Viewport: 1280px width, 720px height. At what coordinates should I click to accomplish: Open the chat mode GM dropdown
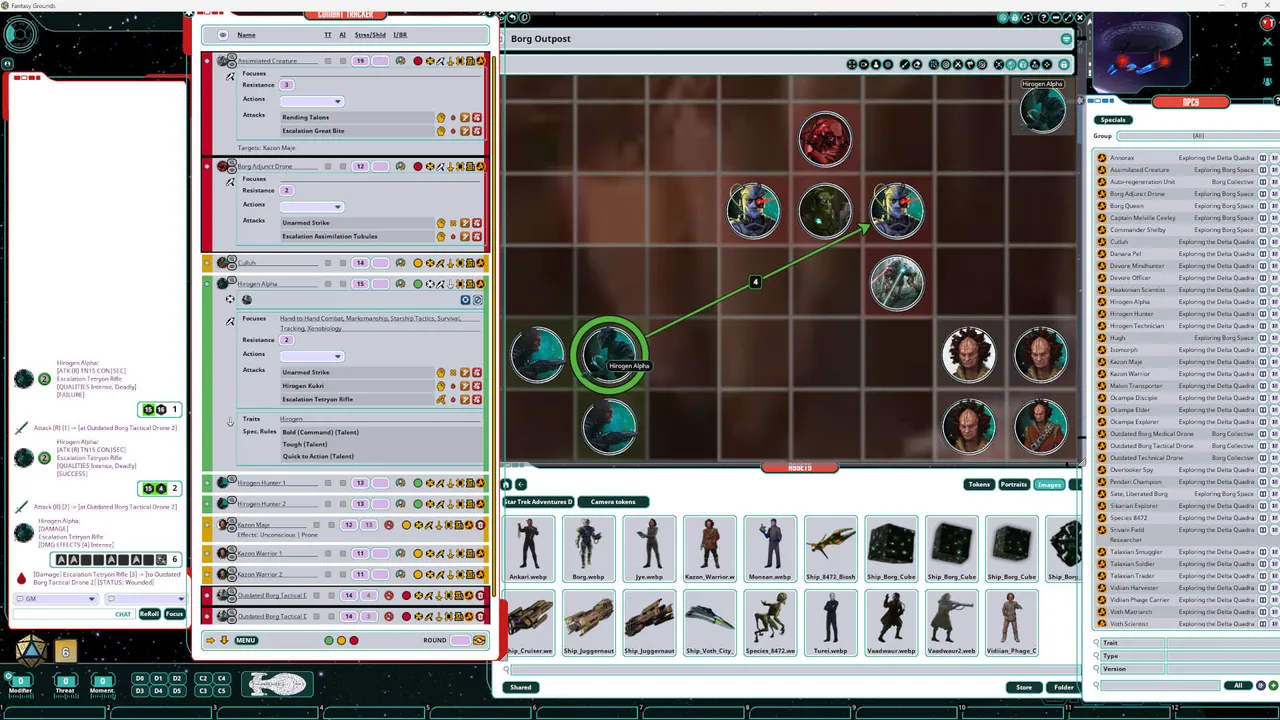pyautogui.click(x=55, y=599)
